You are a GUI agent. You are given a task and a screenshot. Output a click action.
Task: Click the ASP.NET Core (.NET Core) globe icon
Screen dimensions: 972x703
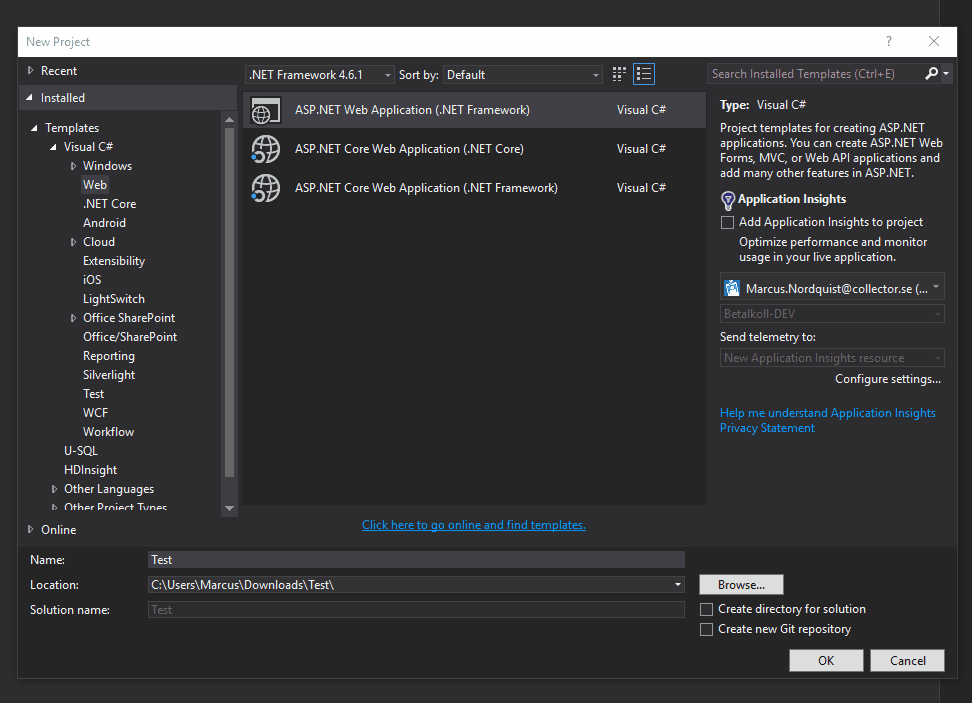265,148
